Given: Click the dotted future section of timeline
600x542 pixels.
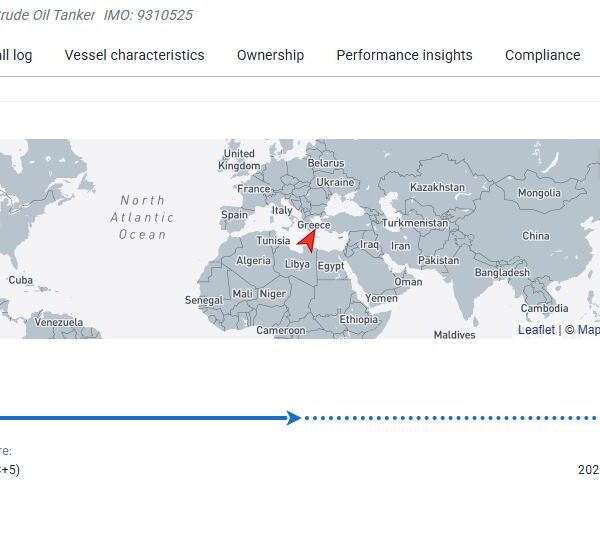Looking at the screenshot, I should [x=450, y=418].
